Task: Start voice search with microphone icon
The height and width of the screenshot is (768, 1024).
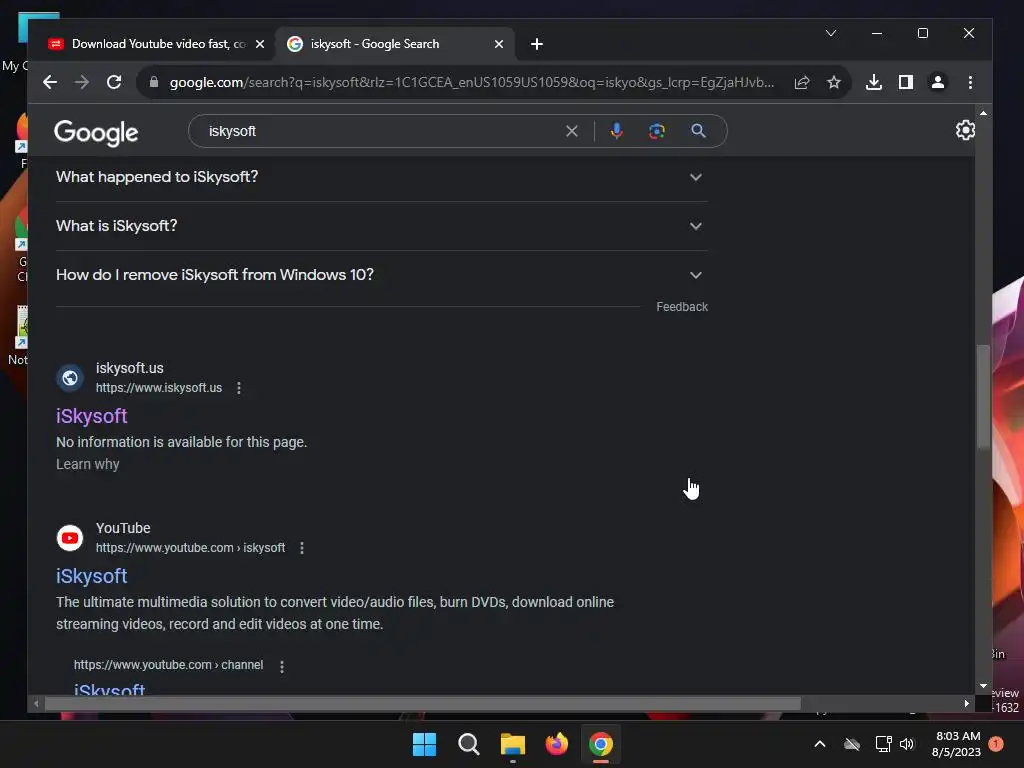Action: [x=616, y=131]
